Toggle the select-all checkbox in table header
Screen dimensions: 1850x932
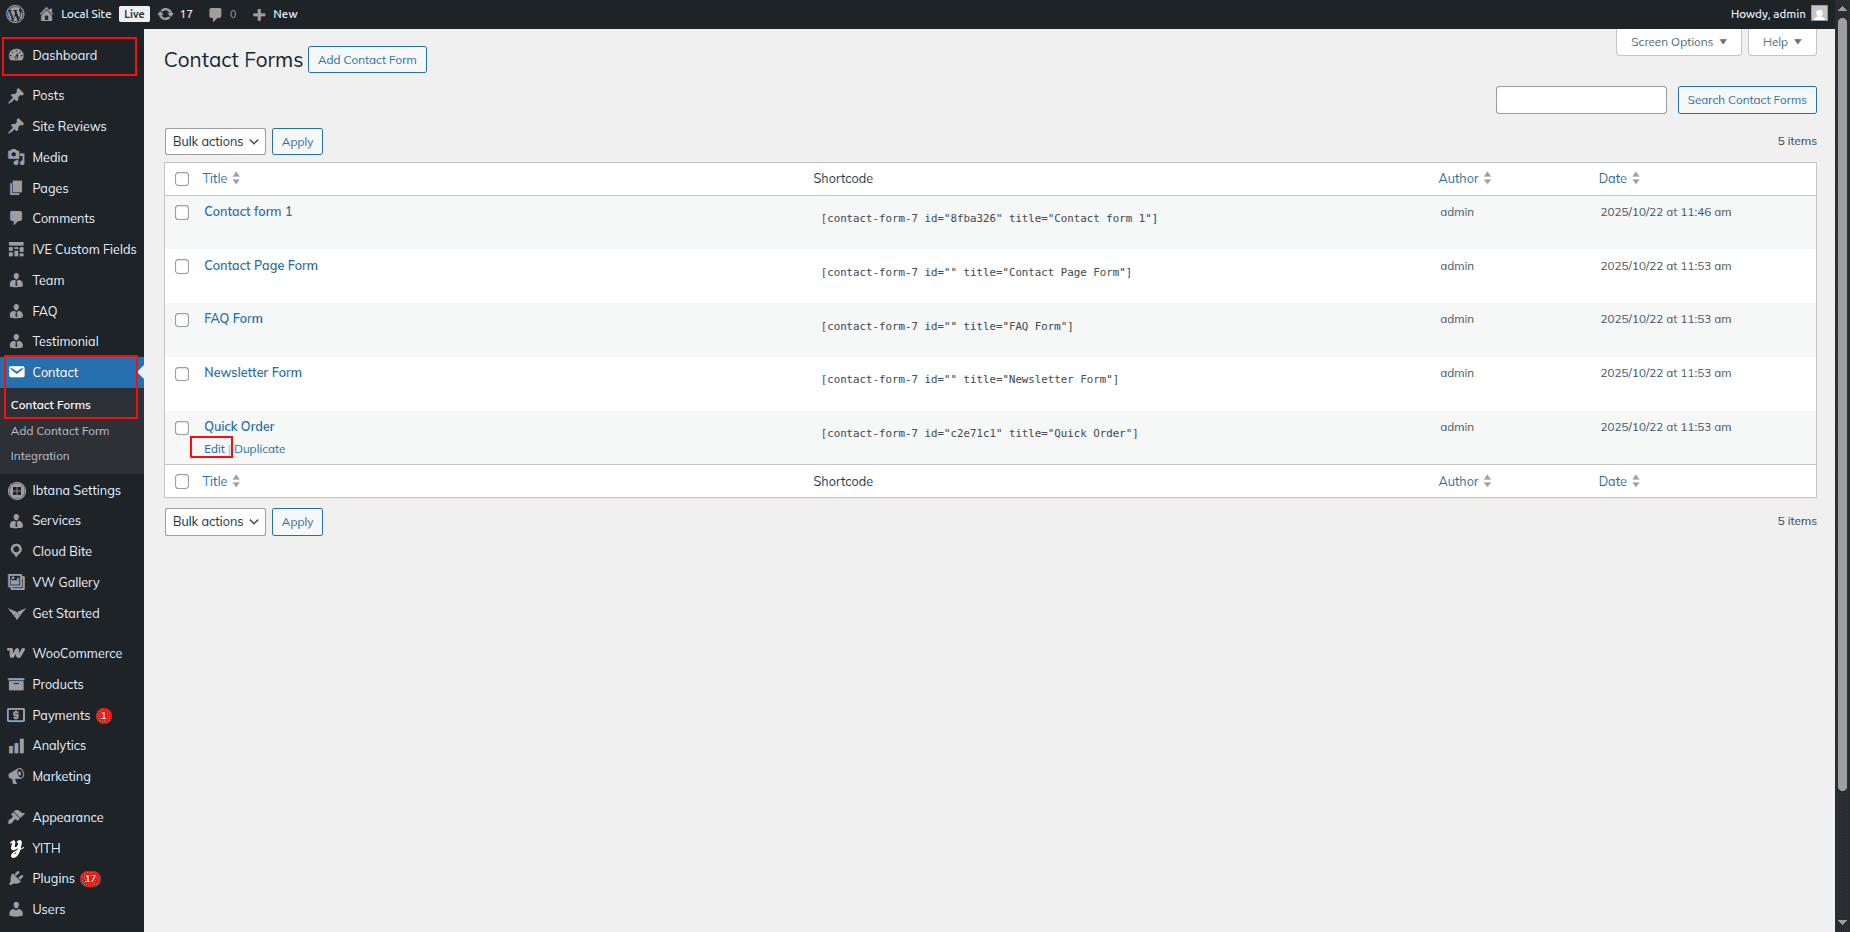[x=182, y=179]
